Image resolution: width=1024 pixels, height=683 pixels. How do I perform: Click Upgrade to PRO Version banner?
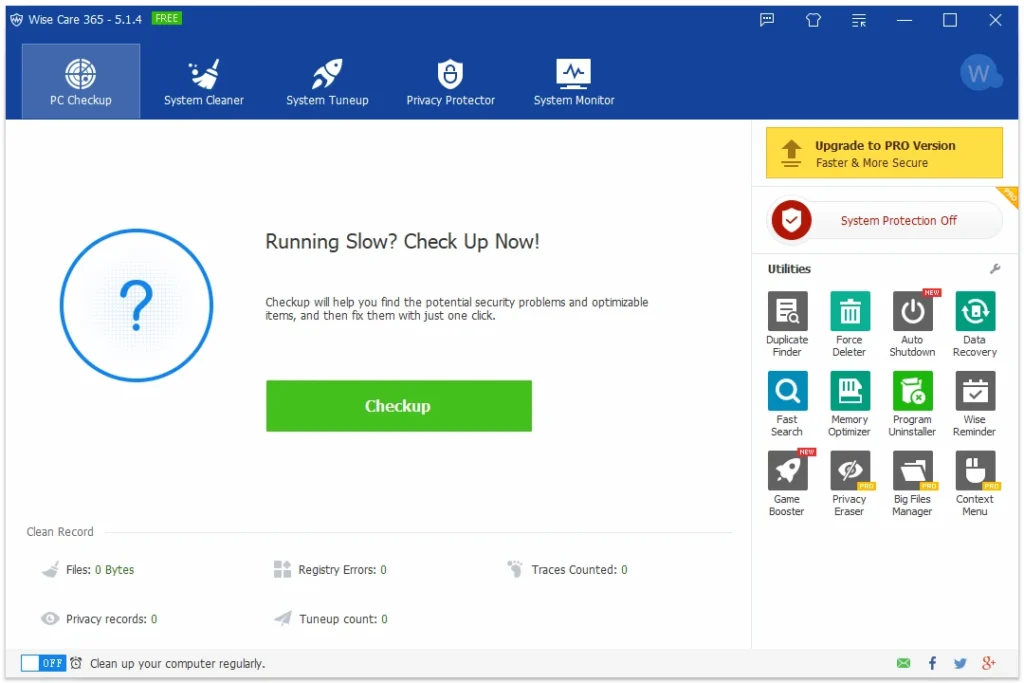point(884,153)
